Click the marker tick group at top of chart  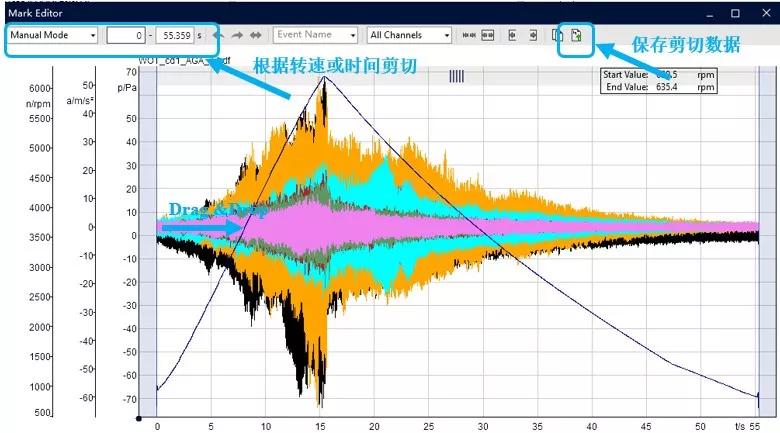(456, 76)
